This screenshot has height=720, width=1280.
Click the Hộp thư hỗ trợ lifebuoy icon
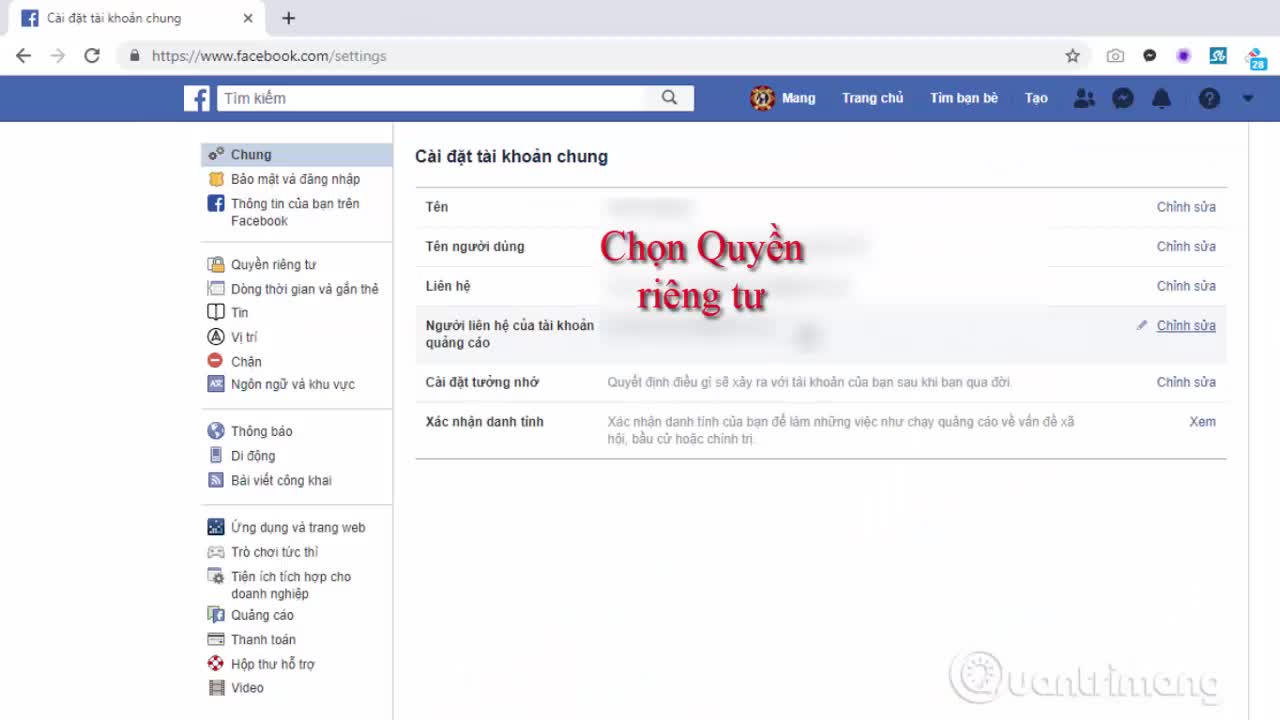[215, 664]
